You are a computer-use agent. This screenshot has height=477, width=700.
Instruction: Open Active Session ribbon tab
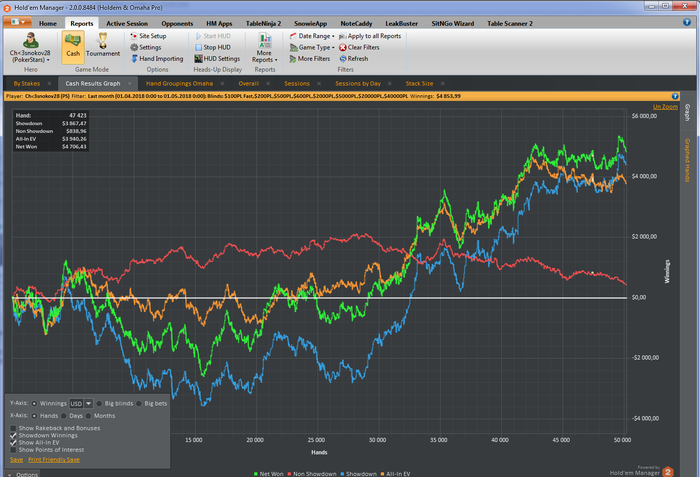pyautogui.click(x=127, y=24)
